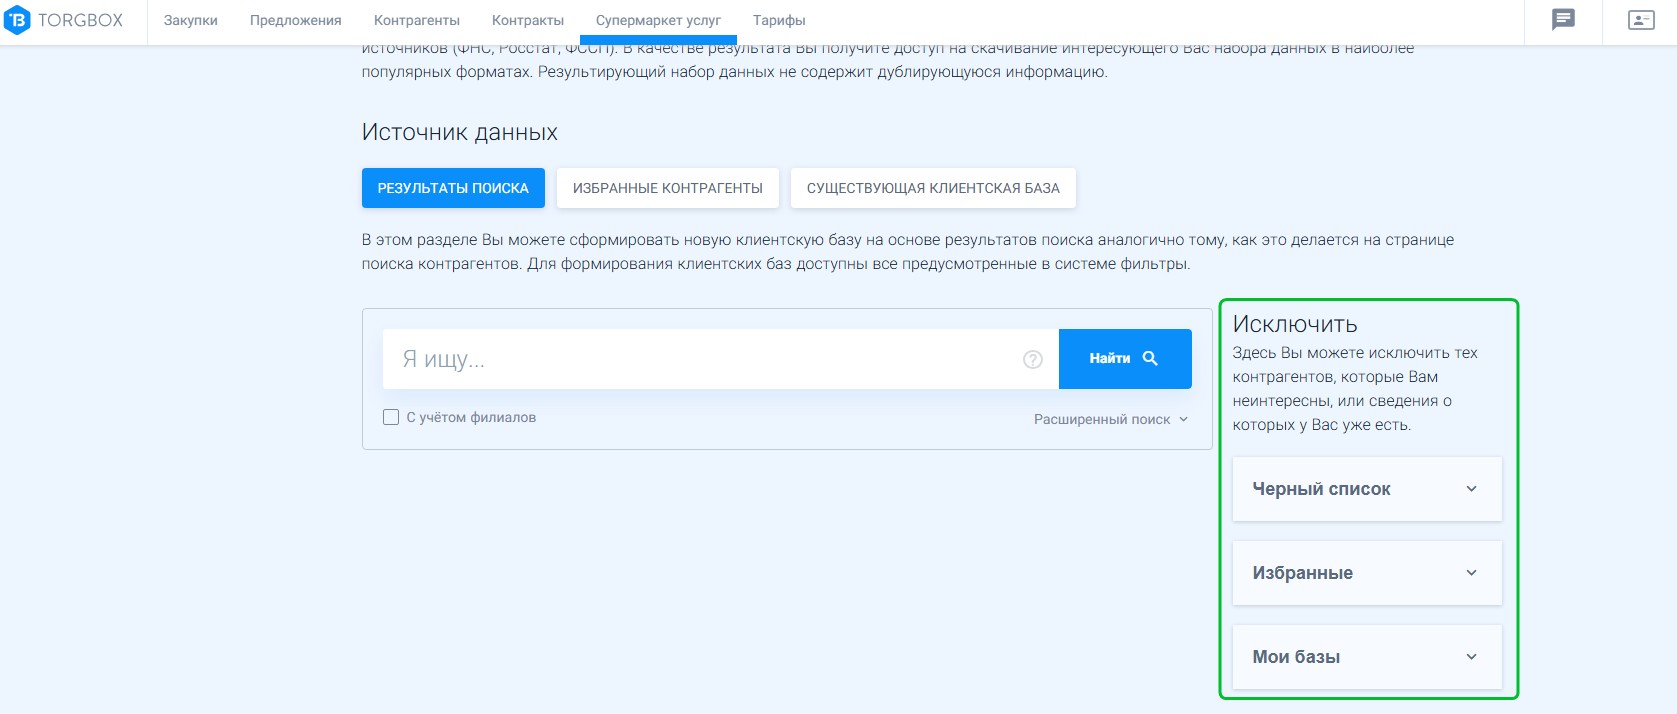Open the user profile card icon

coord(1641,20)
